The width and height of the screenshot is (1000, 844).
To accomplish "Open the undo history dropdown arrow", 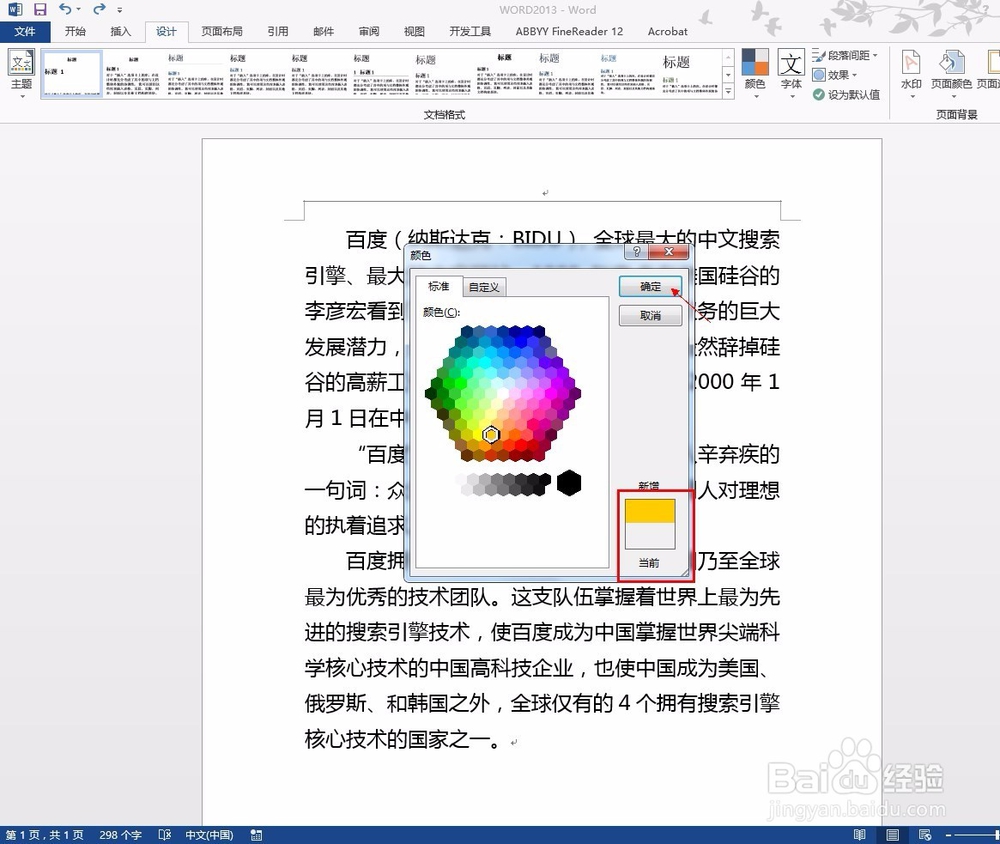I will (x=78, y=9).
